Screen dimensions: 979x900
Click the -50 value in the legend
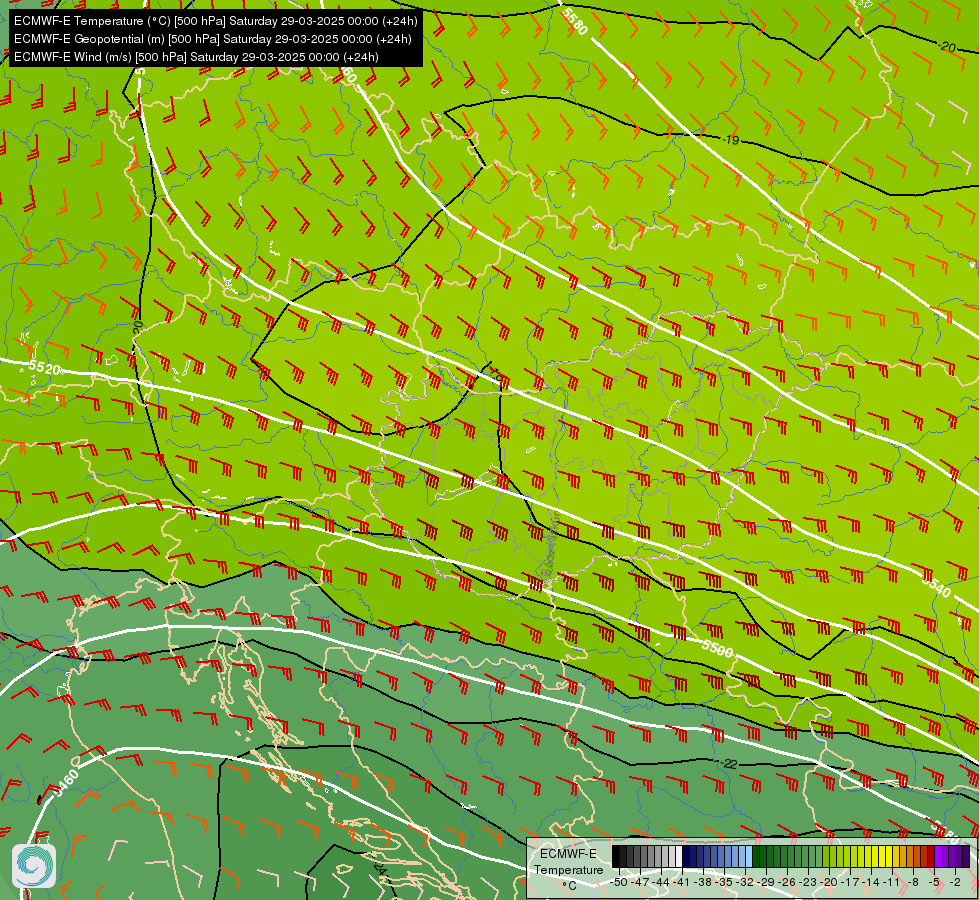(x=619, y=882)
